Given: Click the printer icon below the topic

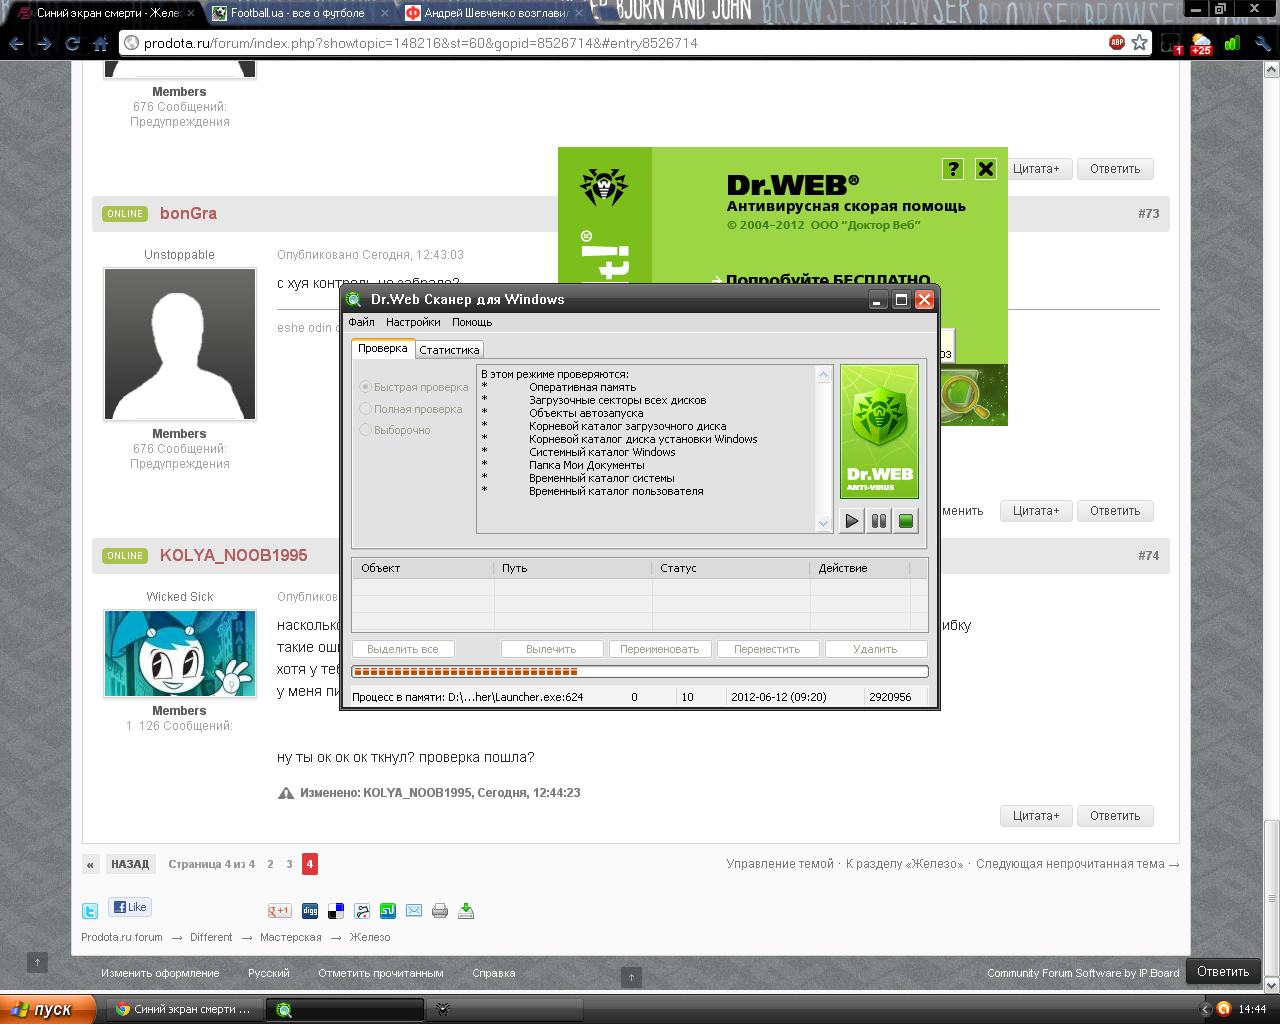Looking at the screenshot, I should coord(440,911).
